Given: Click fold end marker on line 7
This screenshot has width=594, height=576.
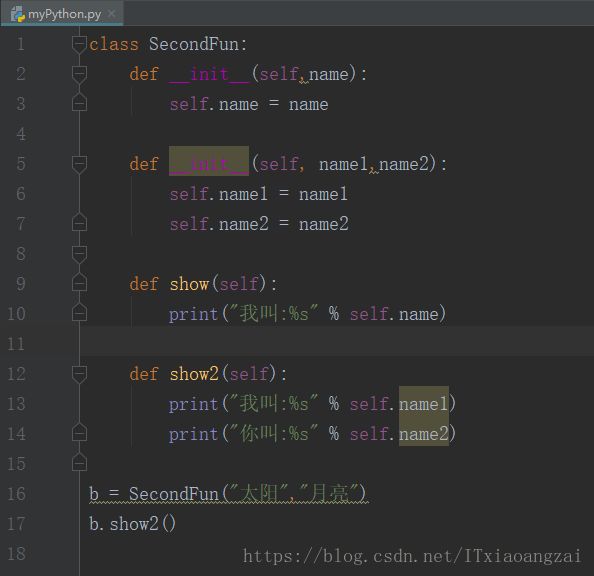Looking at the screenshot, I should click(80, 222).
